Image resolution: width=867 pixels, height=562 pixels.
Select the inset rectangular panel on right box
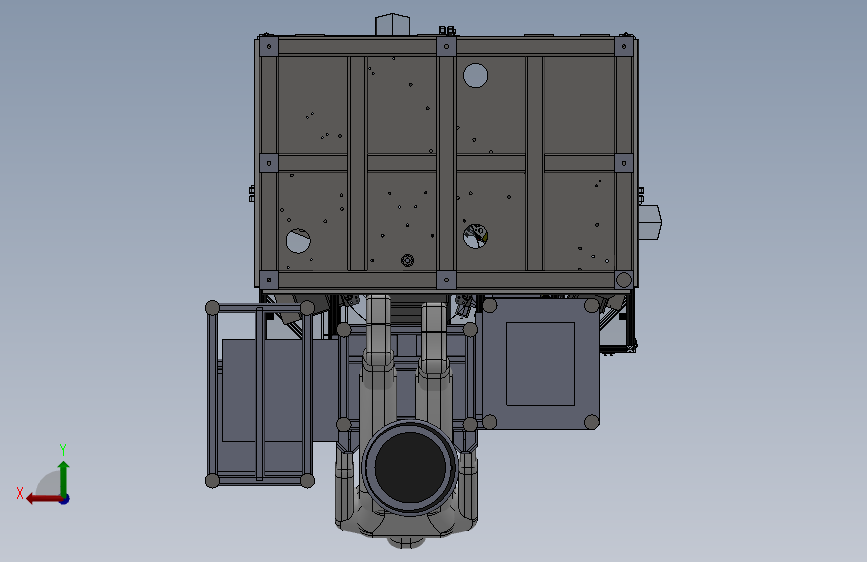coord(540,364)
